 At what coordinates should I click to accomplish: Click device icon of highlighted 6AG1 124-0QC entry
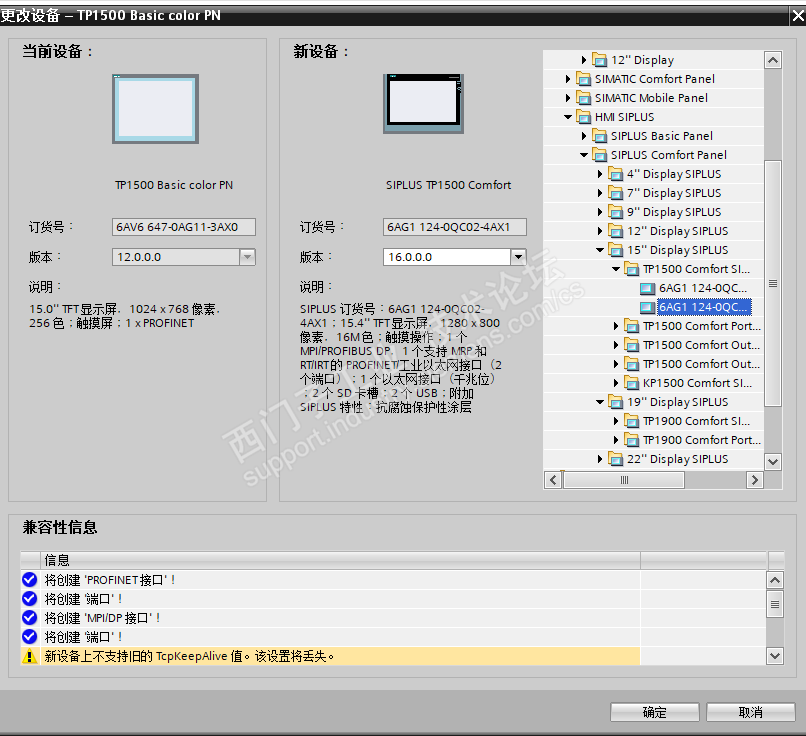(647, 307)
